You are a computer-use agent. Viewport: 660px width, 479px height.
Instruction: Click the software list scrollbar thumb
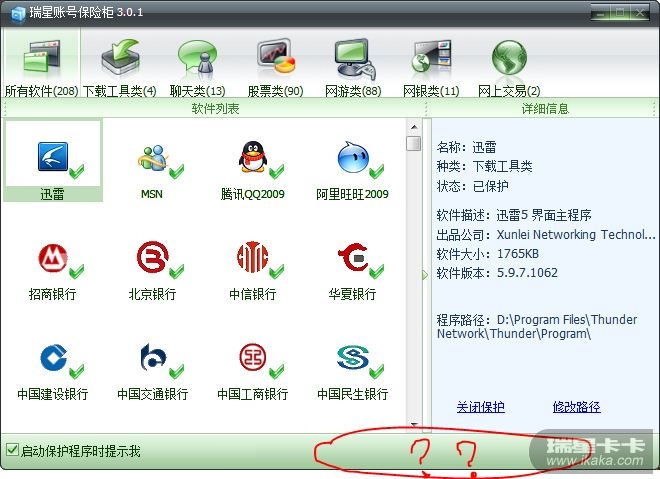click(414, 143)
